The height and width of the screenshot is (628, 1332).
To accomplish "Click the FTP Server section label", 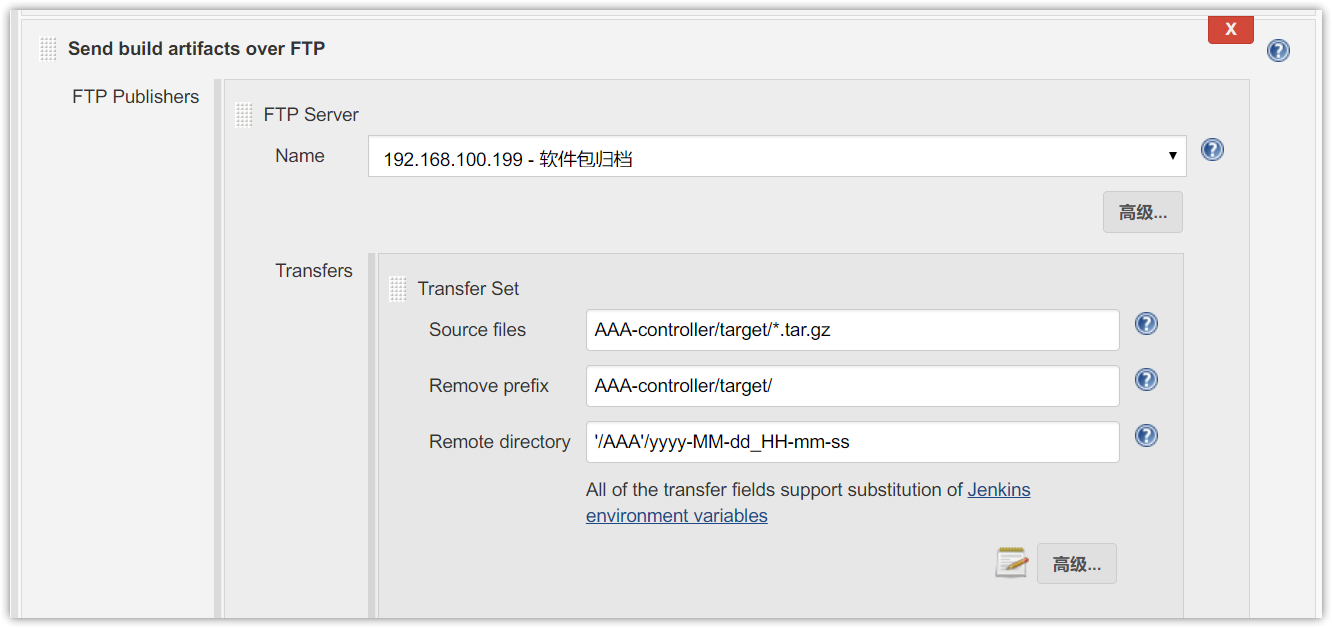I will point(311,115).
